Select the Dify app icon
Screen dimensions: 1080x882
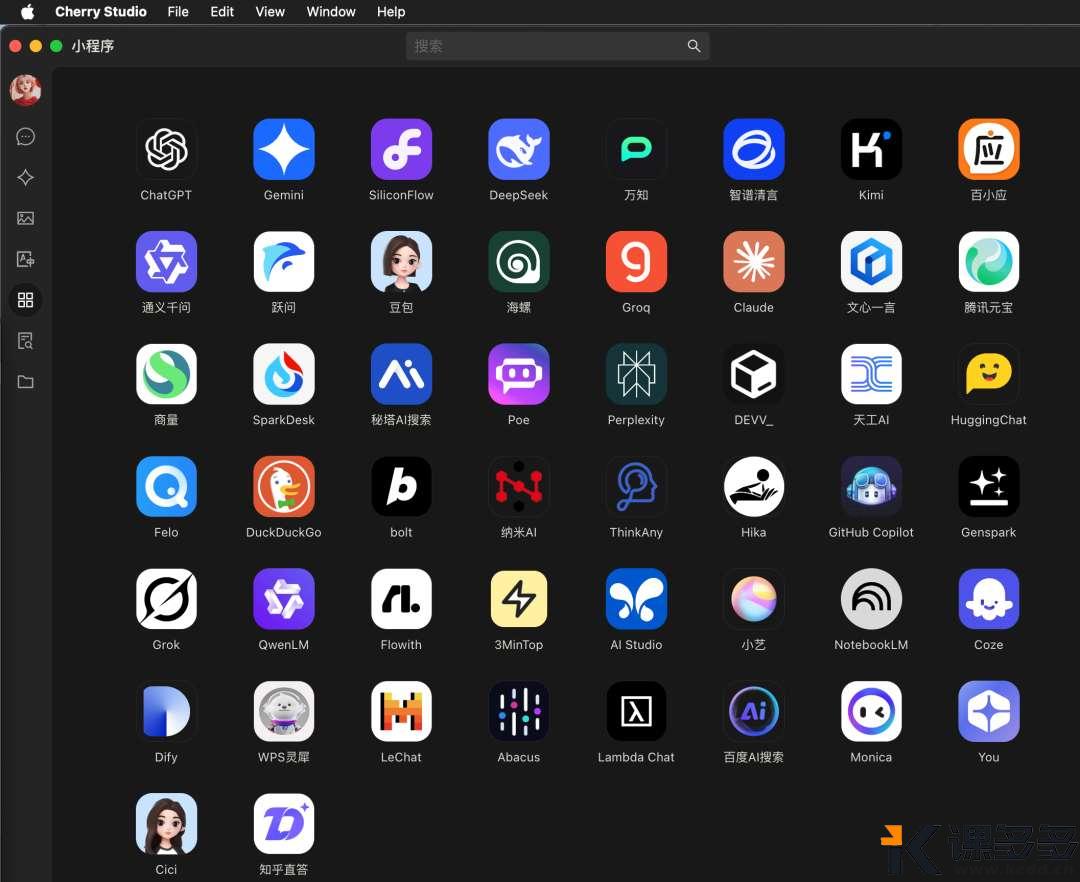tap(166, 711)
